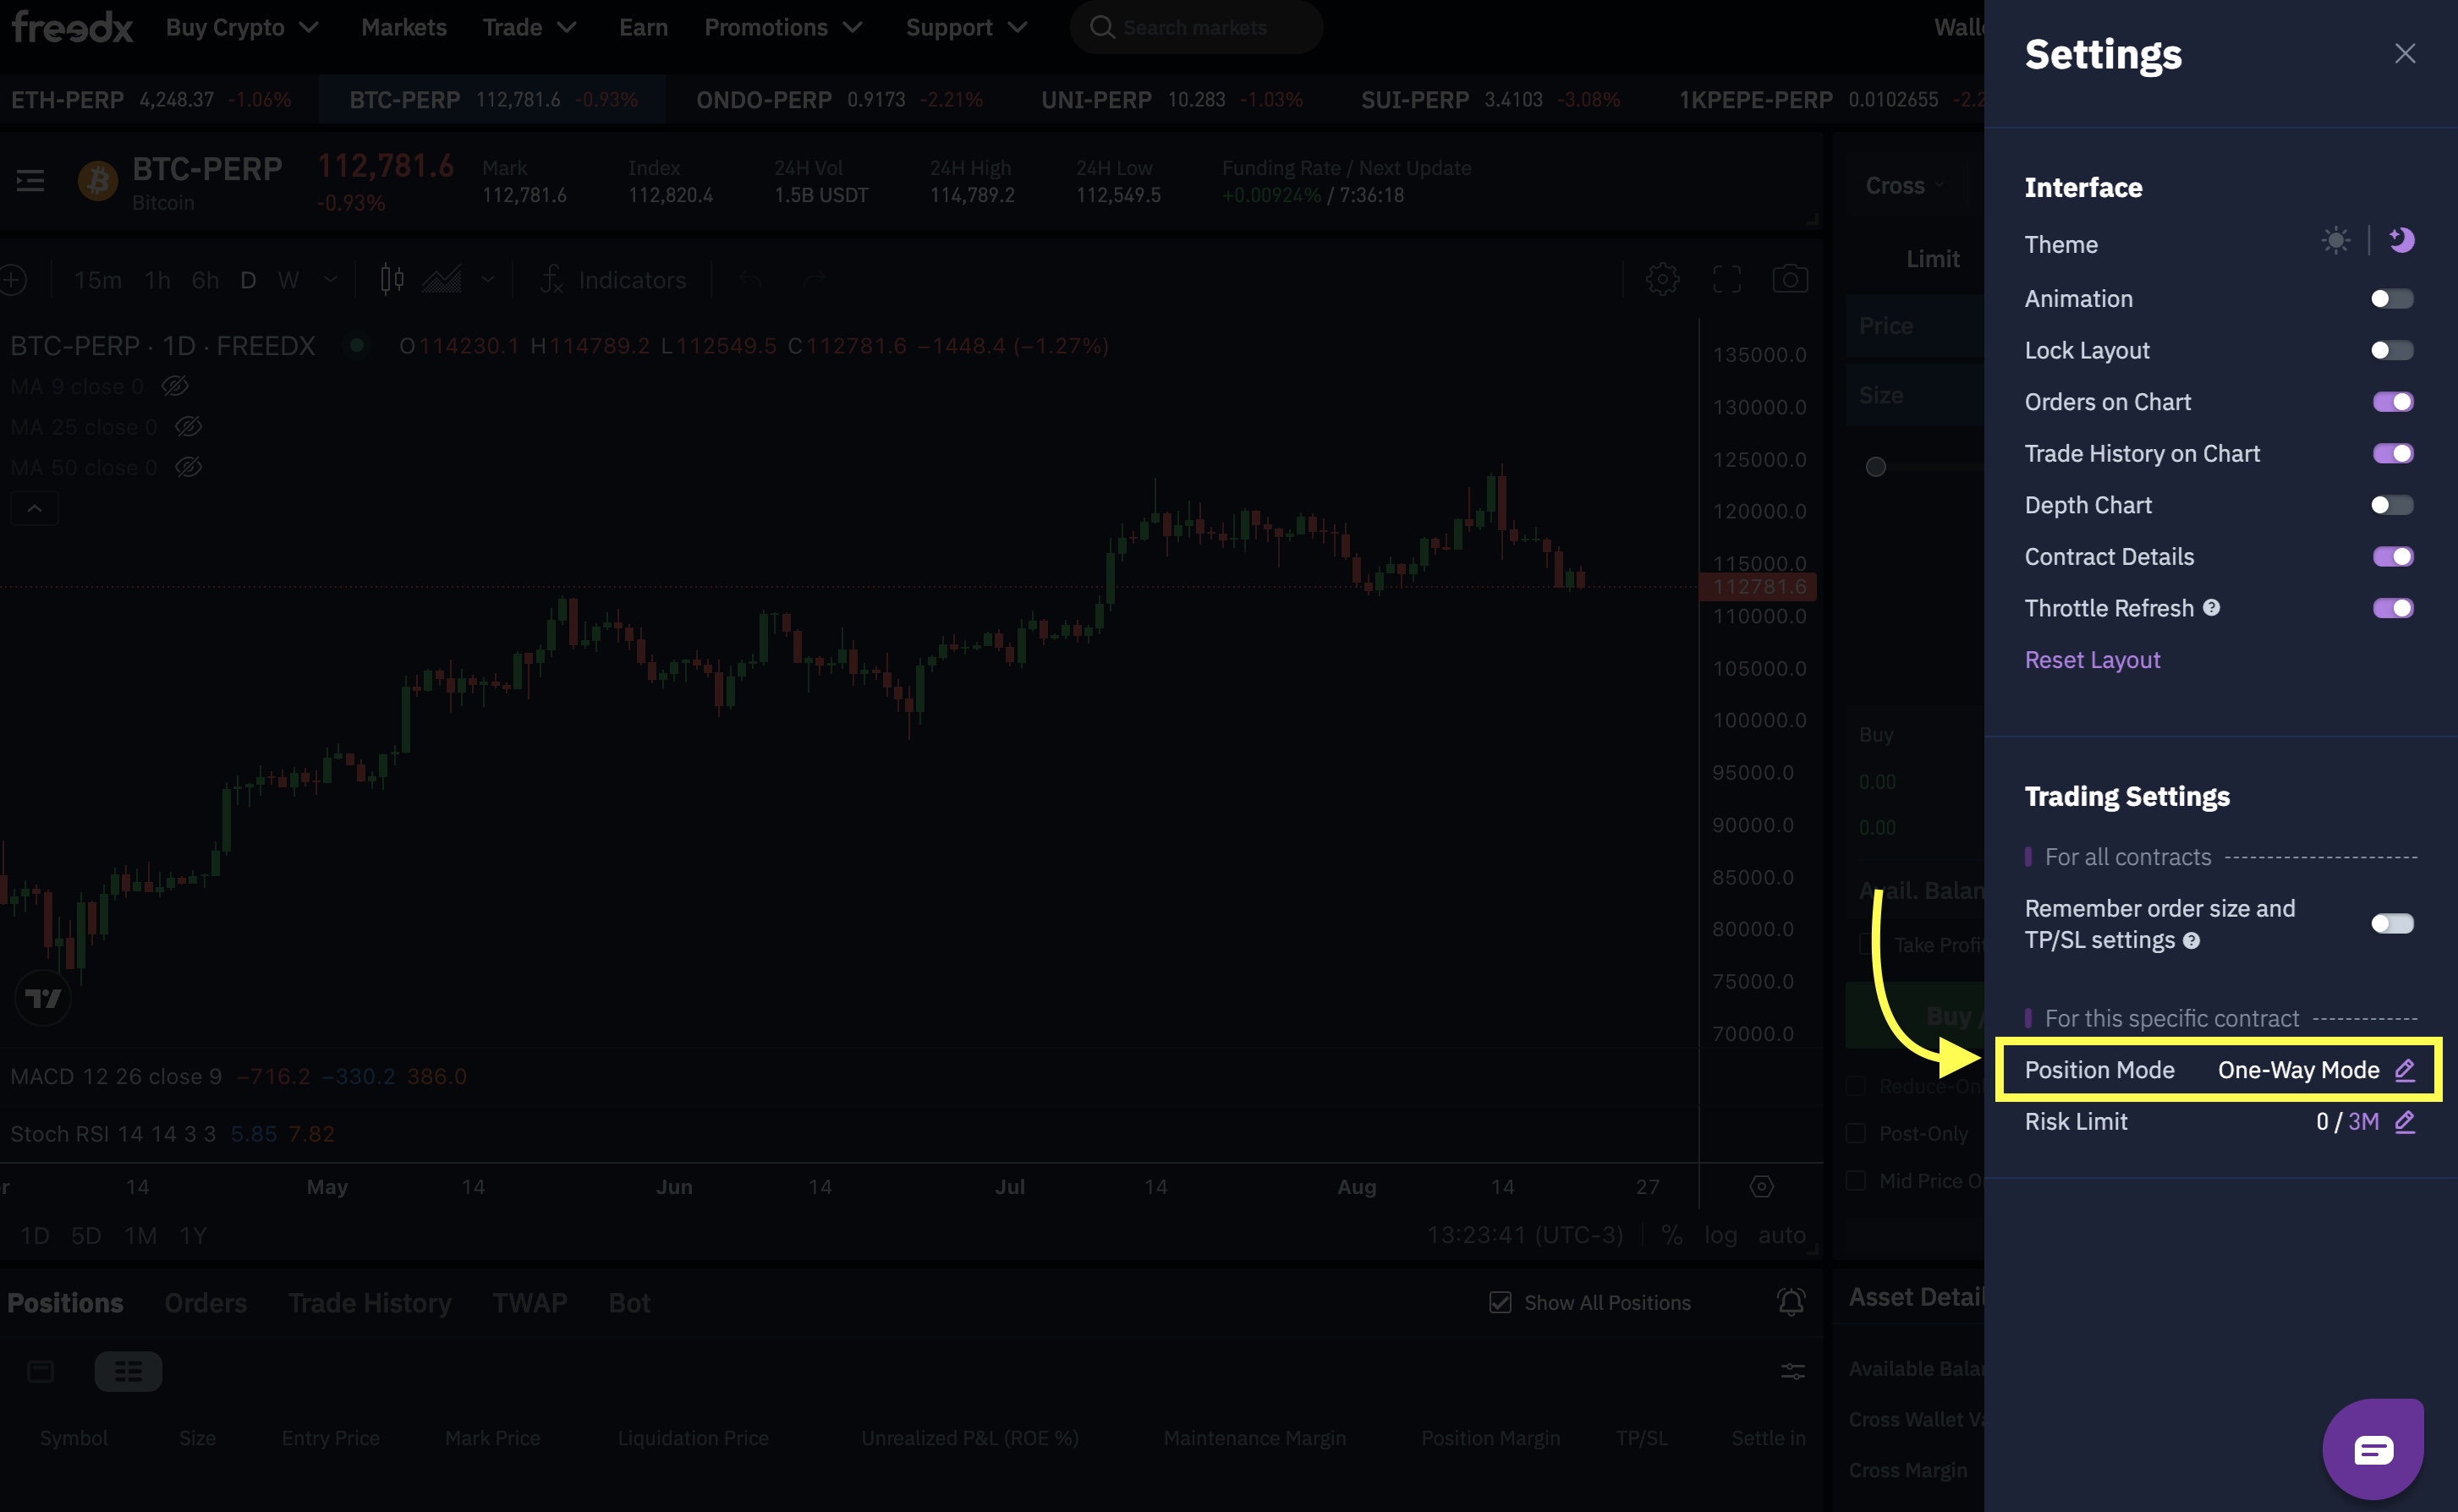
Task: Switch to the Trade History tab
Action: click(370, 1303)
